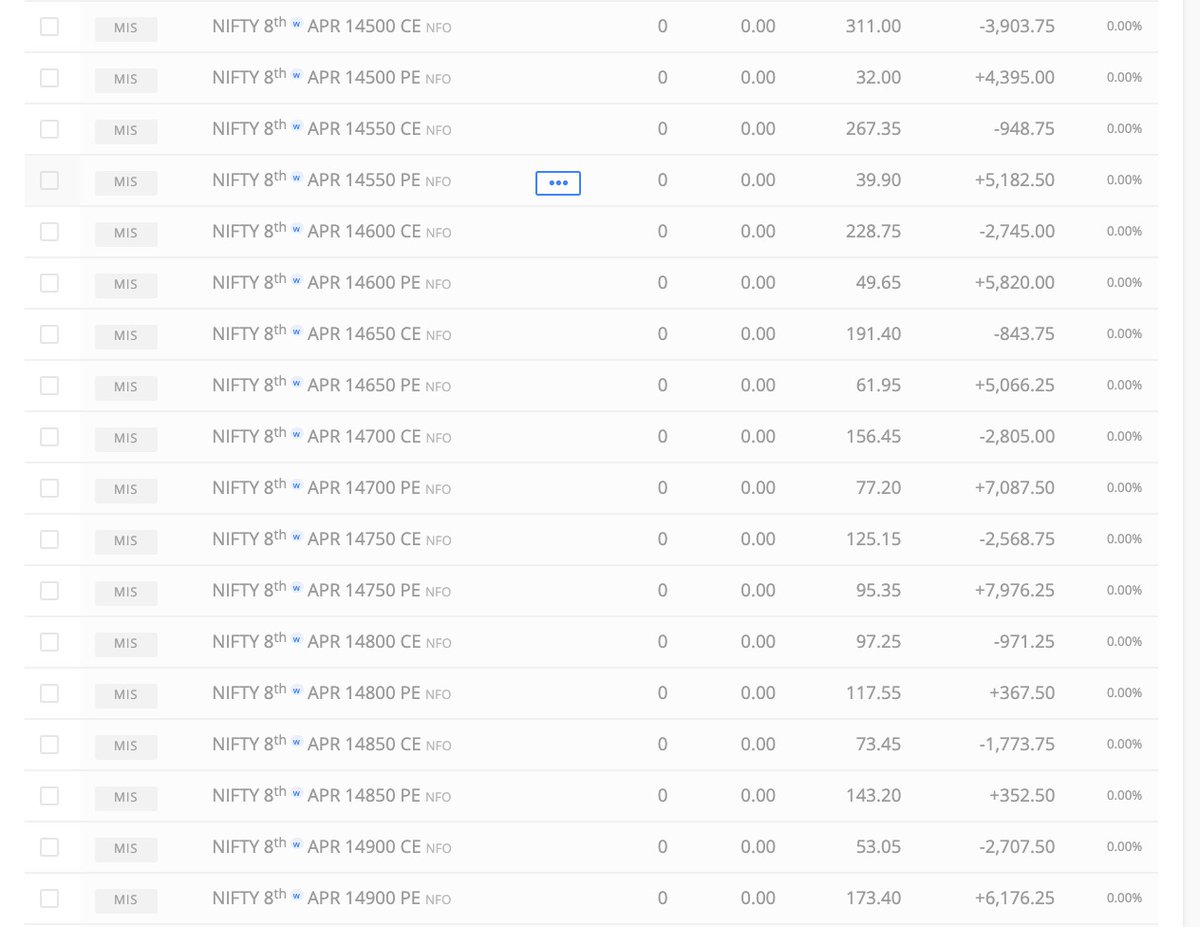Click the weekly 'w' icon on 14650 CE row
The height and width of the screenshot is (927, 1200).
[297, 332]
